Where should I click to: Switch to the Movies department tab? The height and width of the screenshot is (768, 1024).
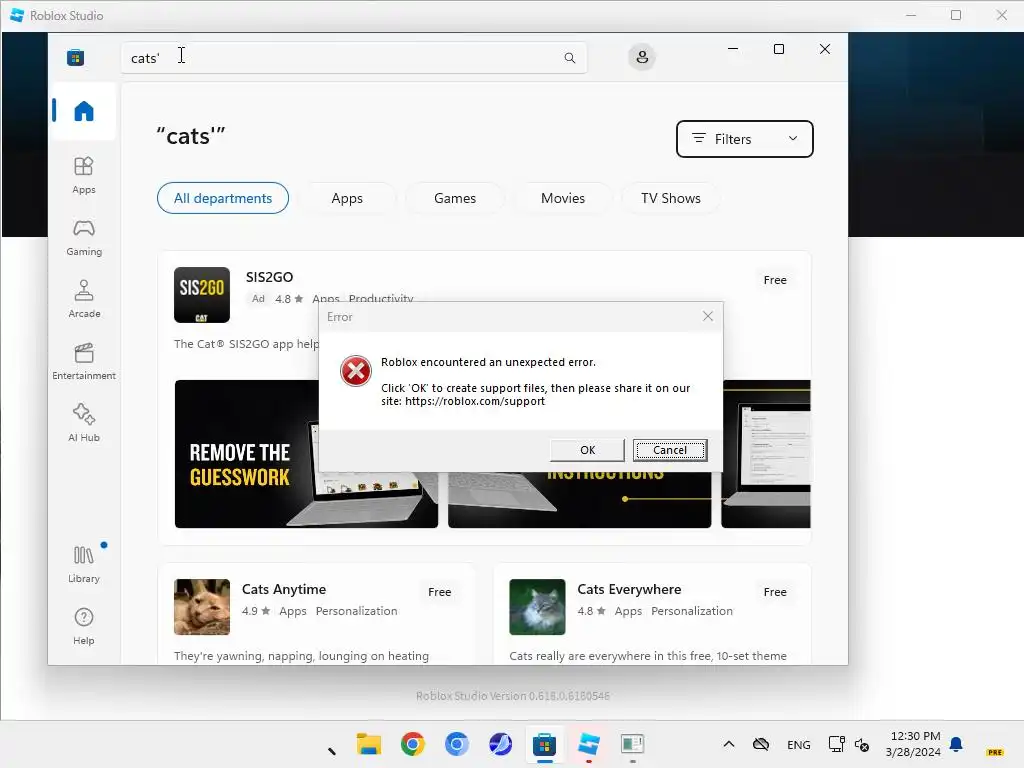click(563, 198)
